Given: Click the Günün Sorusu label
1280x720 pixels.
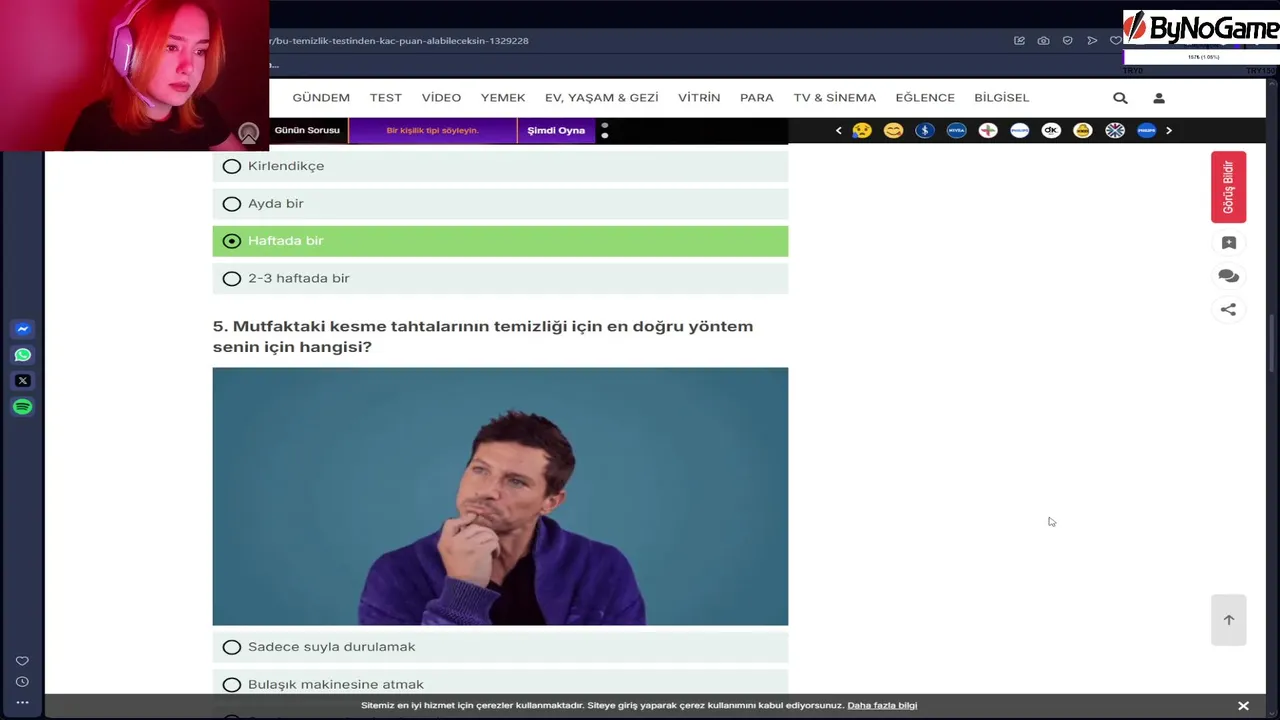Looking at the screenshot, I should 307,131.
